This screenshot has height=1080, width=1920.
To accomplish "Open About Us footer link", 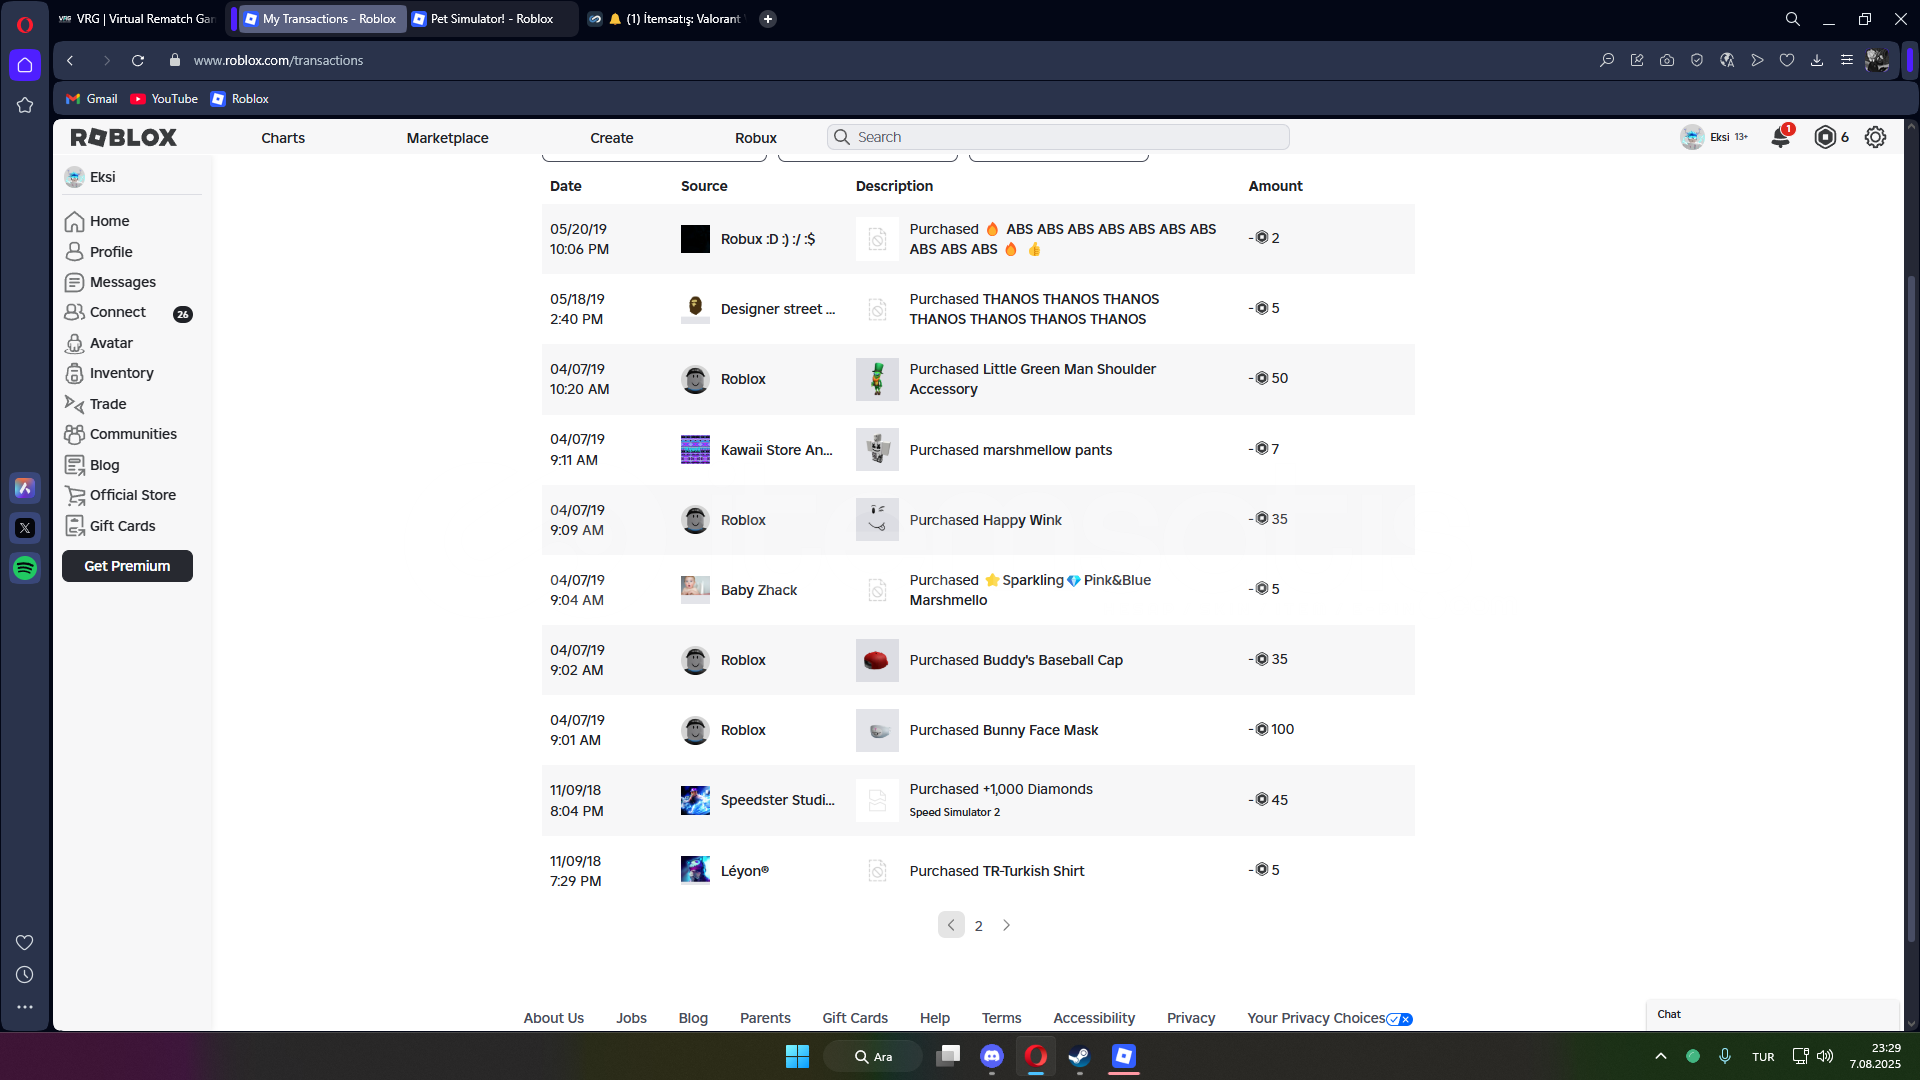I will coord(554,1018).
